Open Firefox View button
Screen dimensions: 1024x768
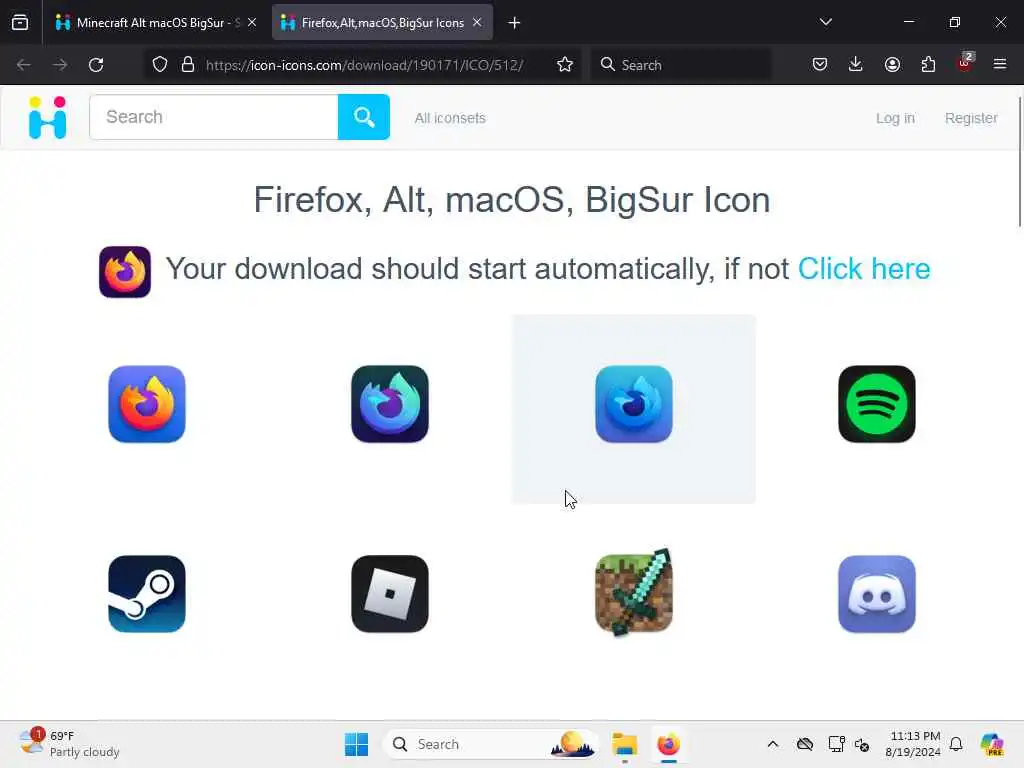point(20,23)
